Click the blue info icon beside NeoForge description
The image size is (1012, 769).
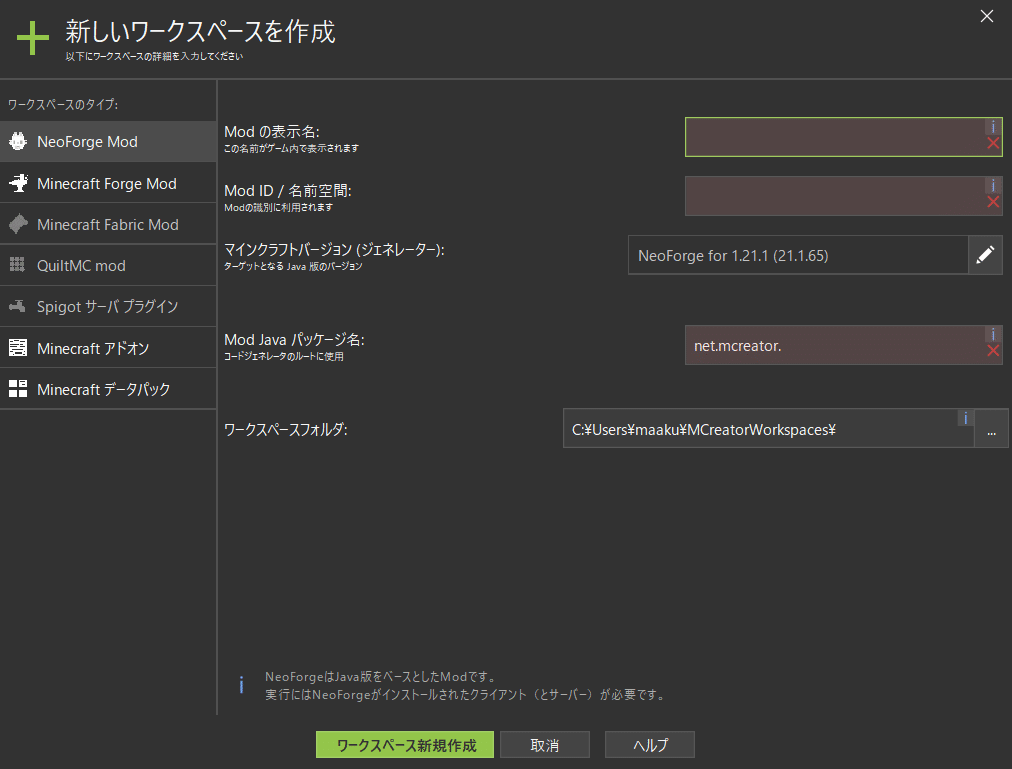click(241, 685)
